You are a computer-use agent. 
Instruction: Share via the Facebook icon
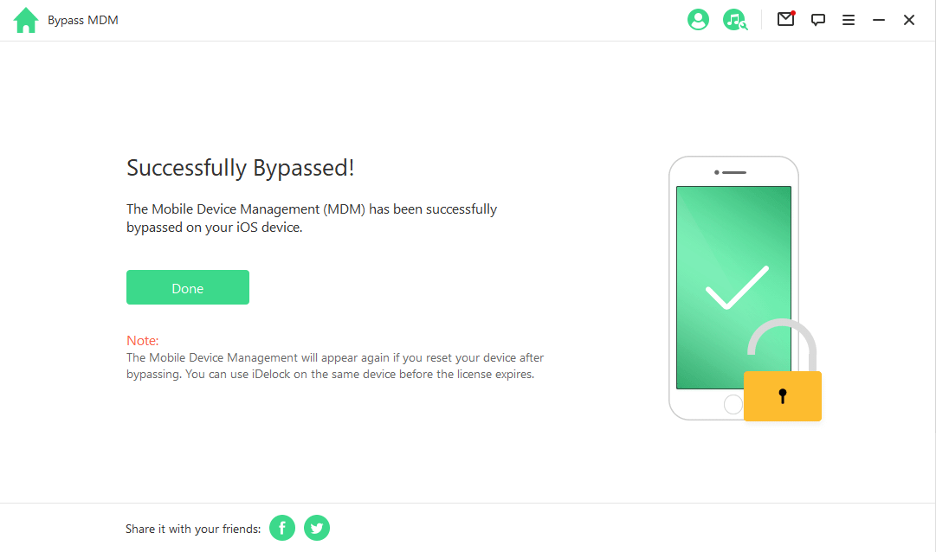pos(282,528)
